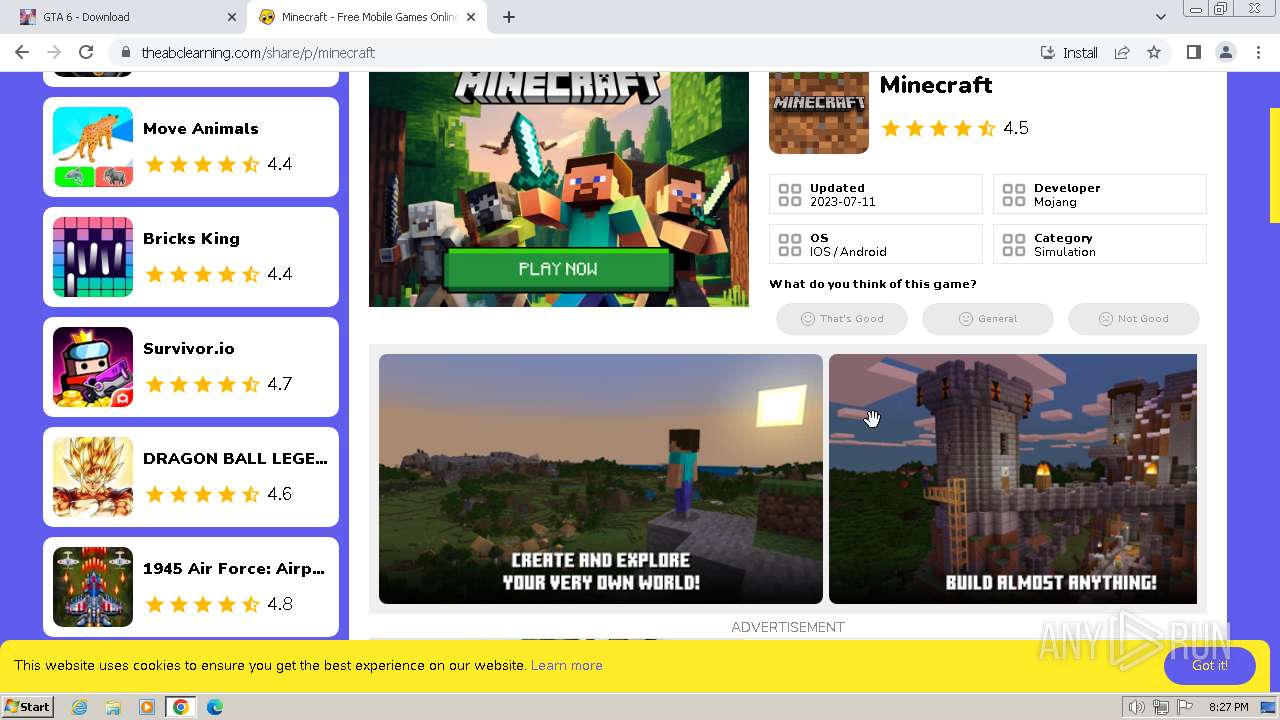
Task: Open the Windows Start menu
Action: tap(28, 707)
